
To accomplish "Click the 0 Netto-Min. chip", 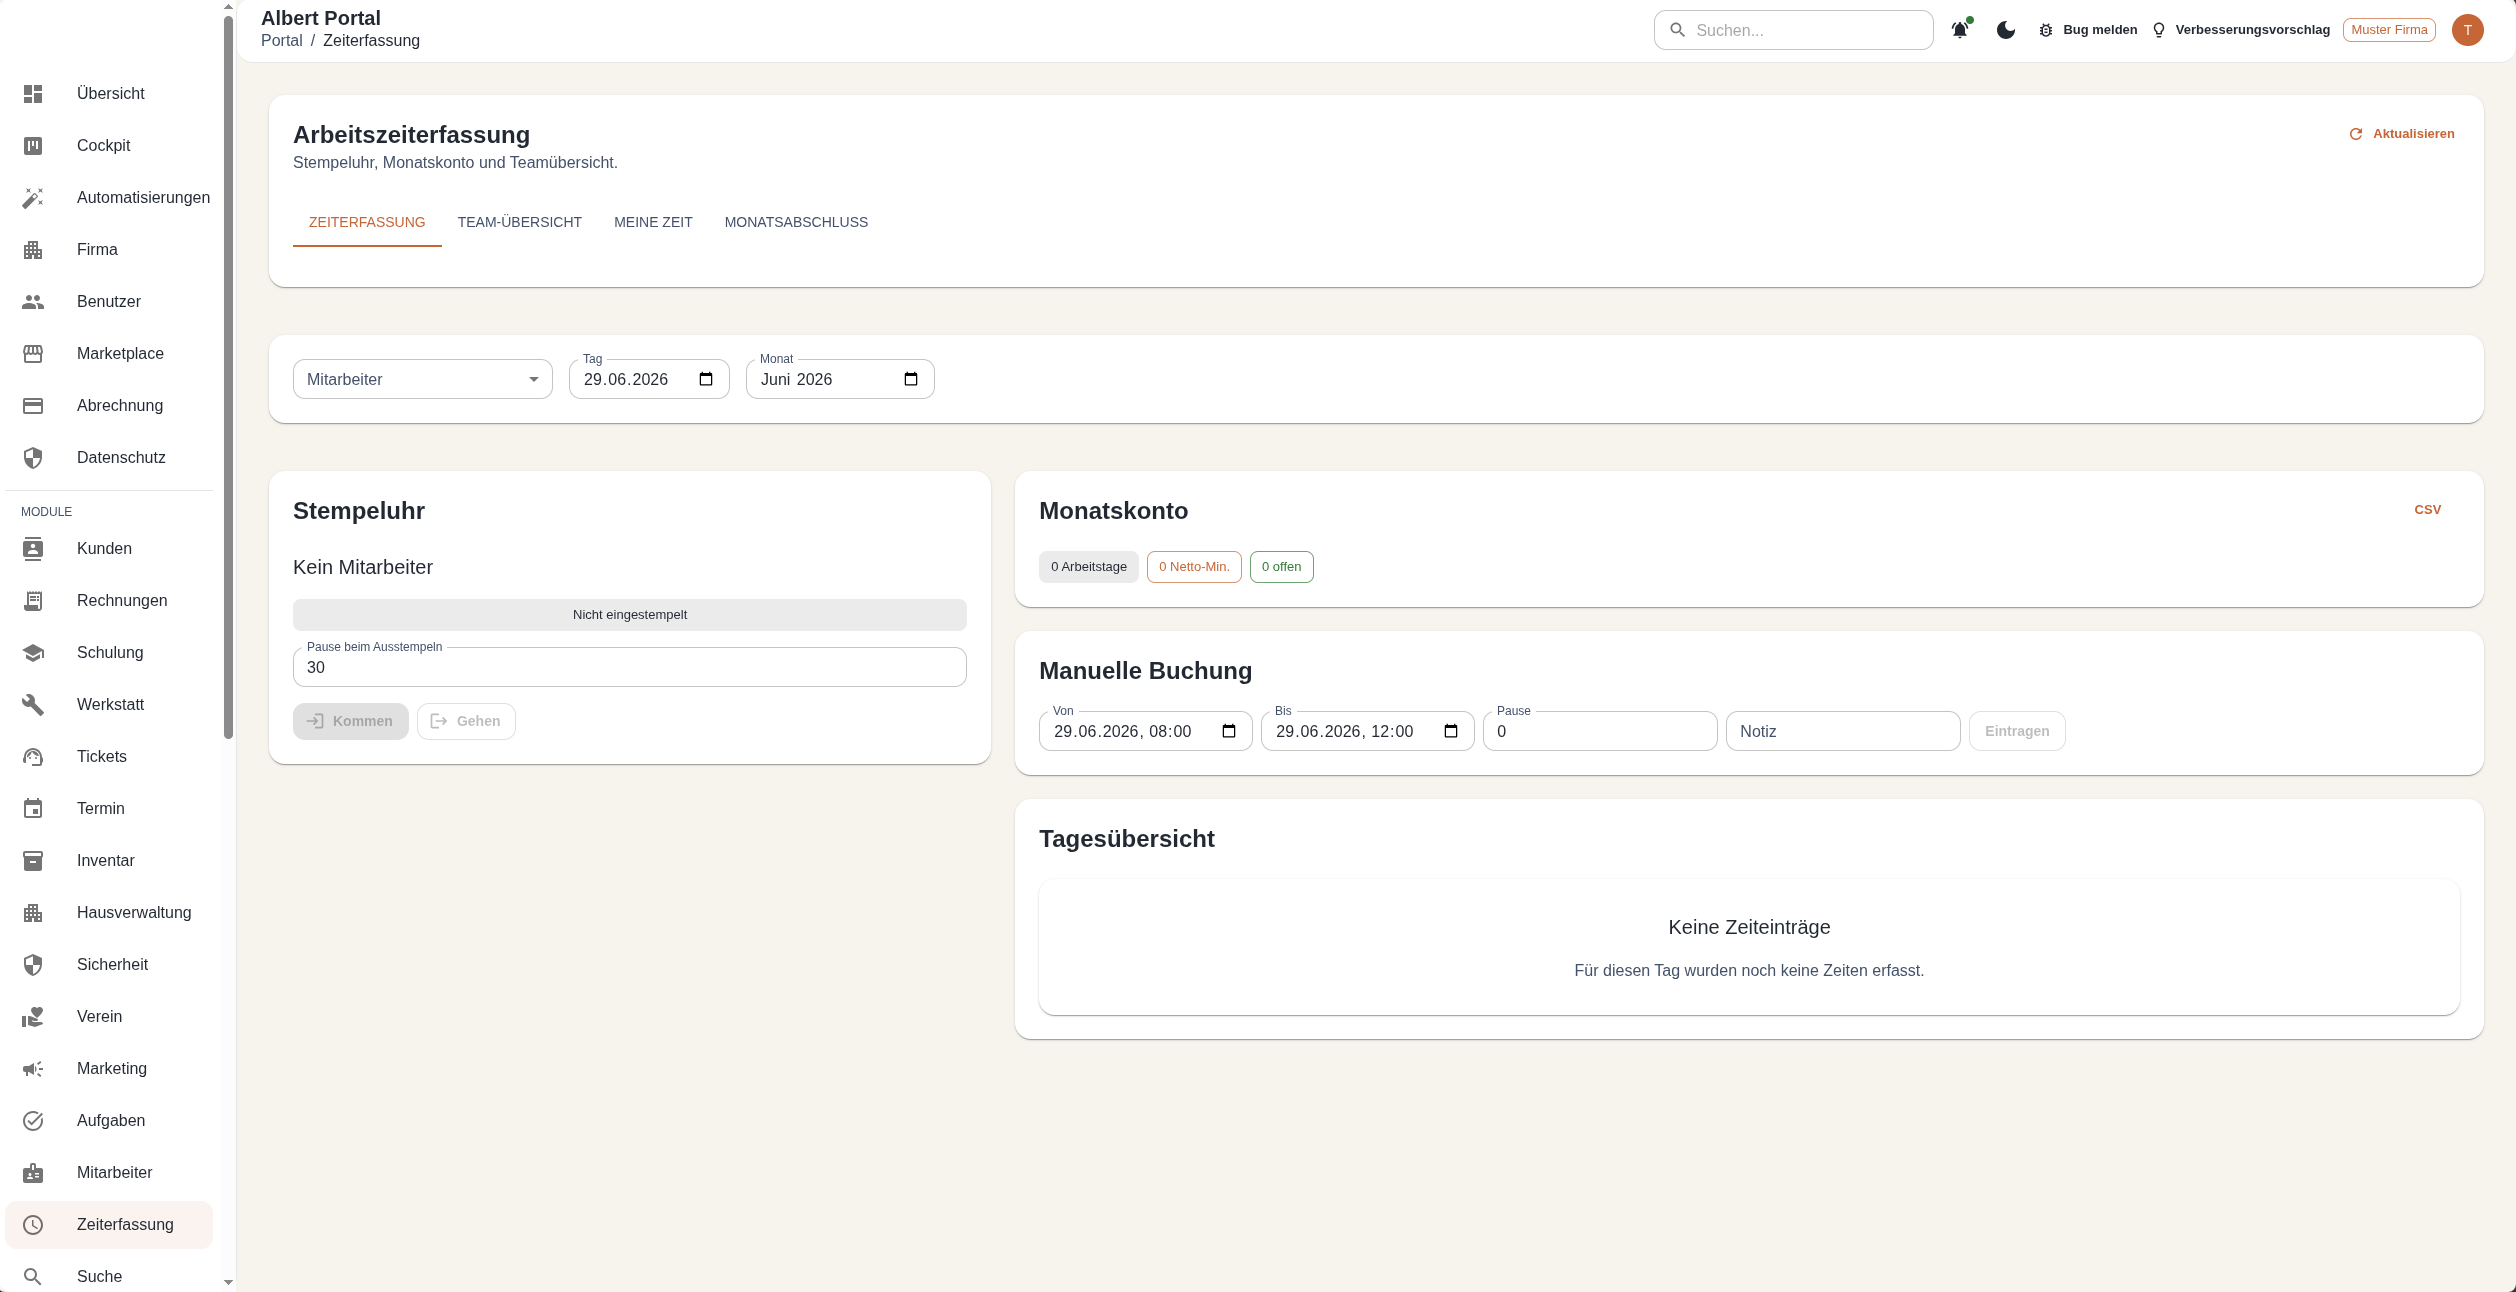I will click(1194, 567).
